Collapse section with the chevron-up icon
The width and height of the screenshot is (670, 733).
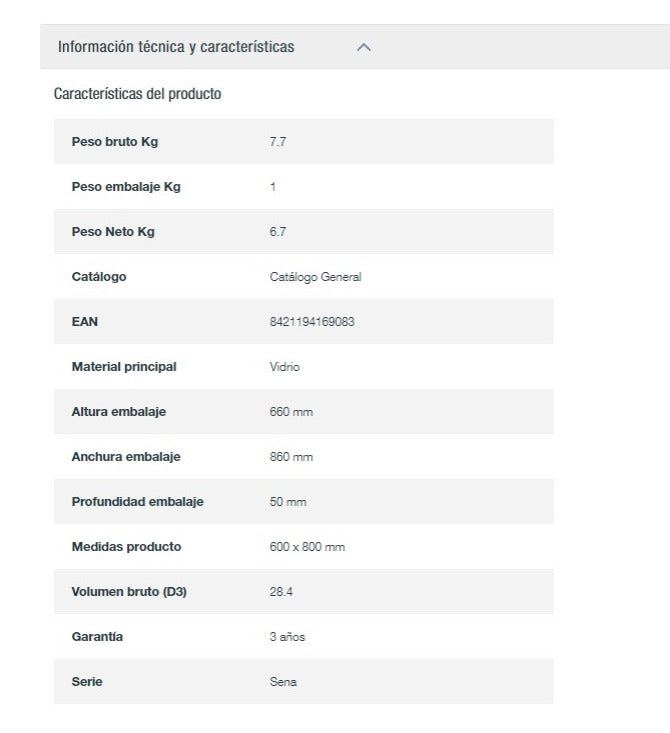coord(364,47)
